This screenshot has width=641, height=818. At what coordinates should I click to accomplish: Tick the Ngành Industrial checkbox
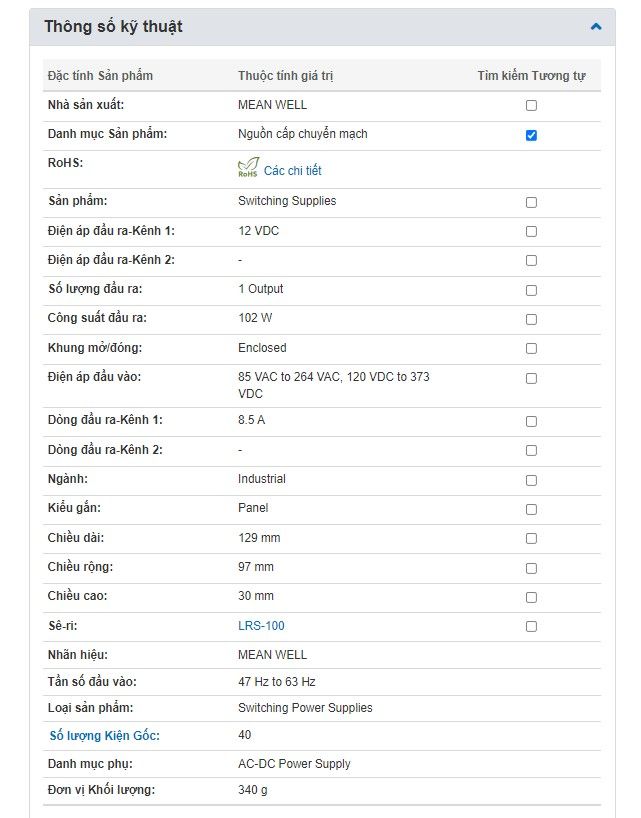click(531, 480)
